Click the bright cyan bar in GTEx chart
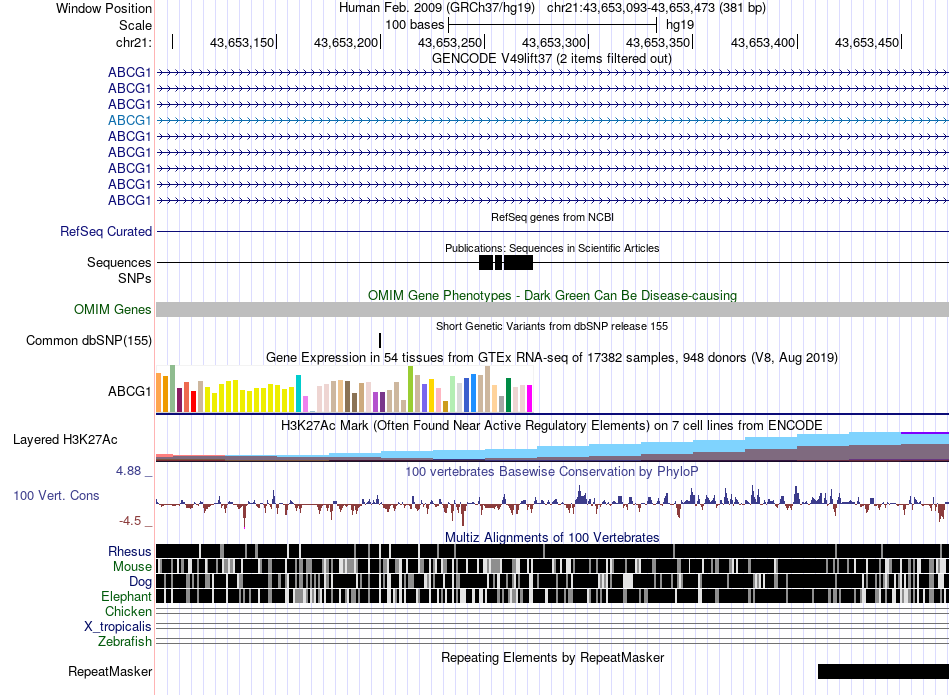The width and height of the screenshot is (950, 695). [298, 394]
